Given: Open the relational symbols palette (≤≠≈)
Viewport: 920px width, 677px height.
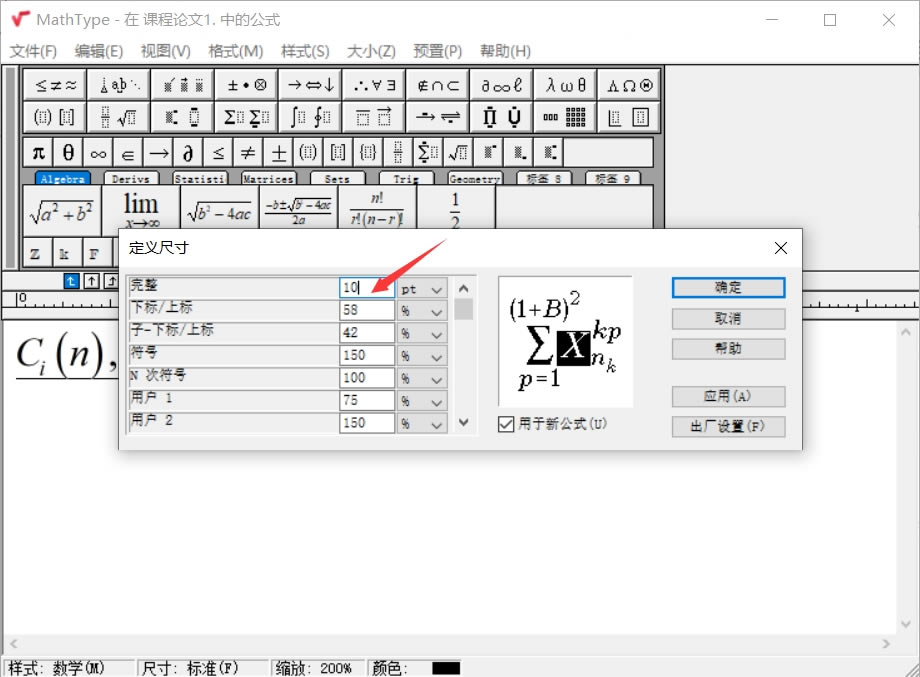Looking at the screenshot, I should click(55, 86).
